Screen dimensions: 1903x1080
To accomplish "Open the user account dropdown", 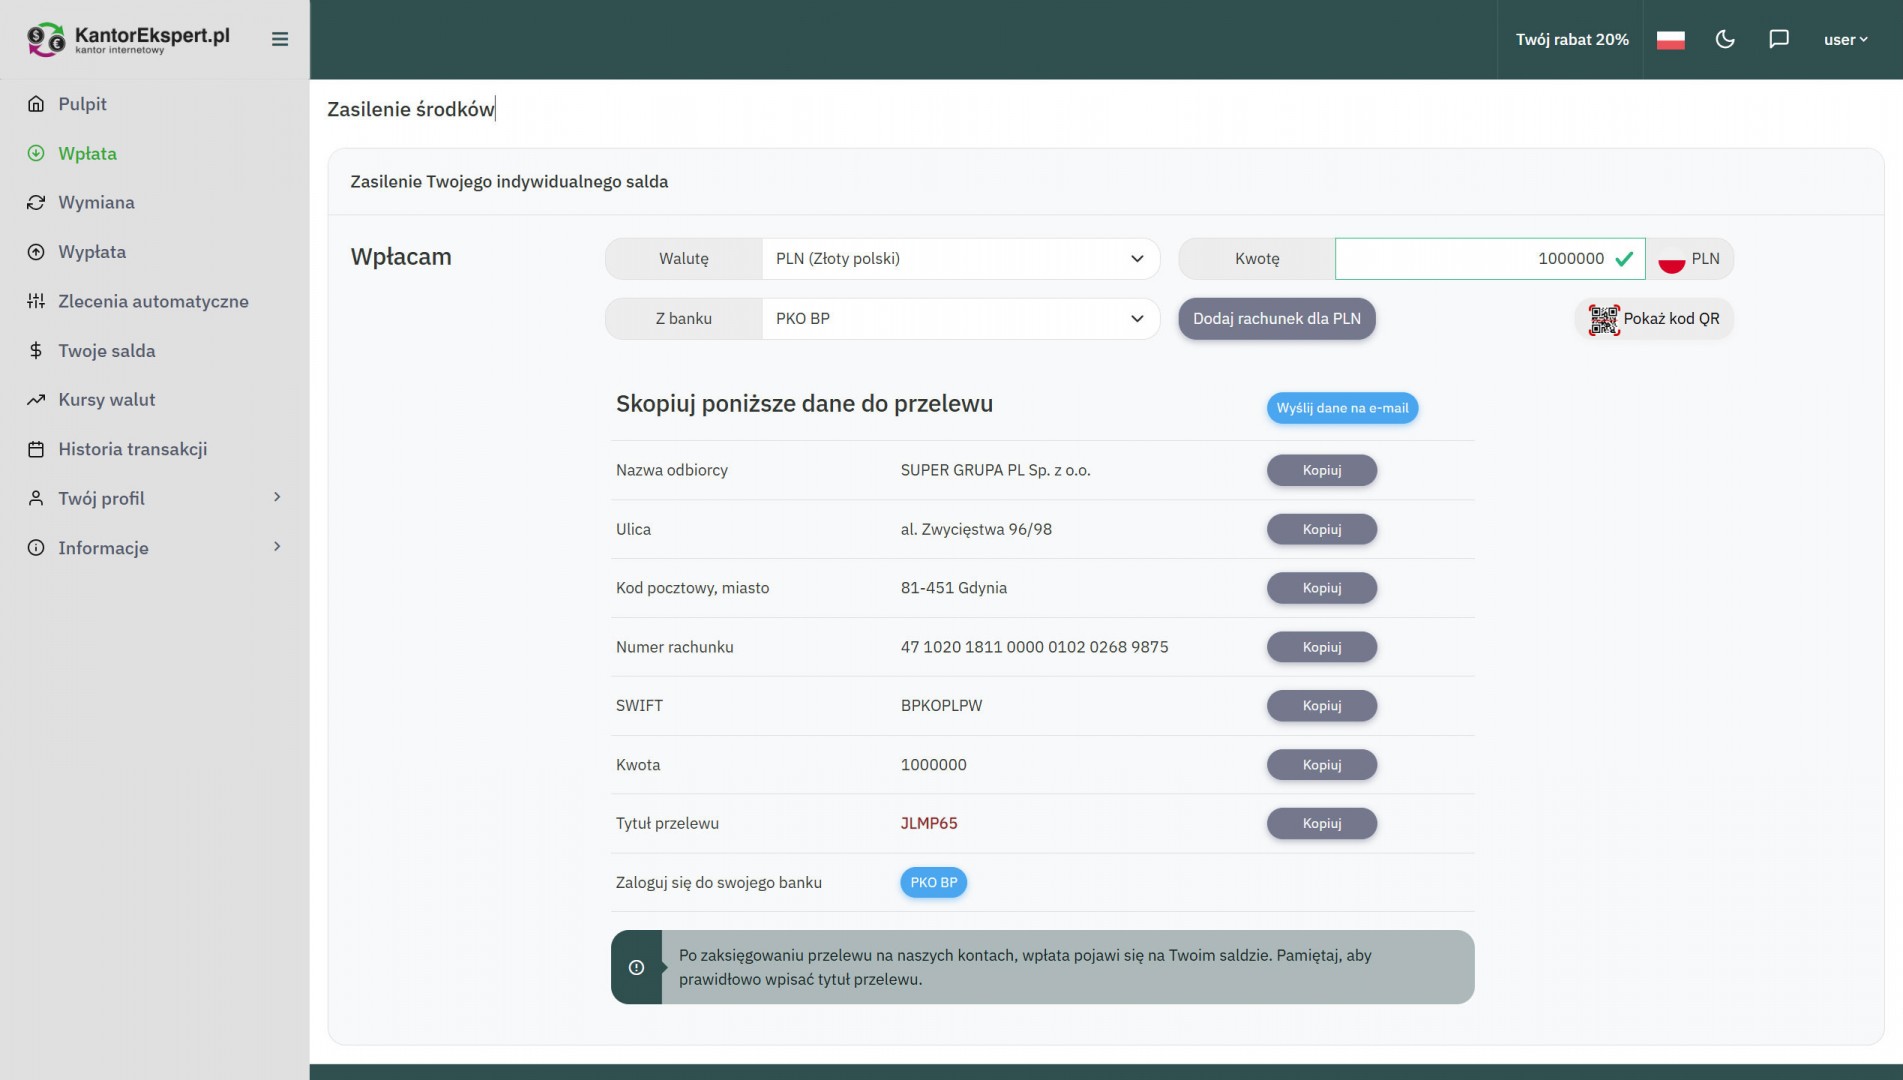I will pos(1845,40).
